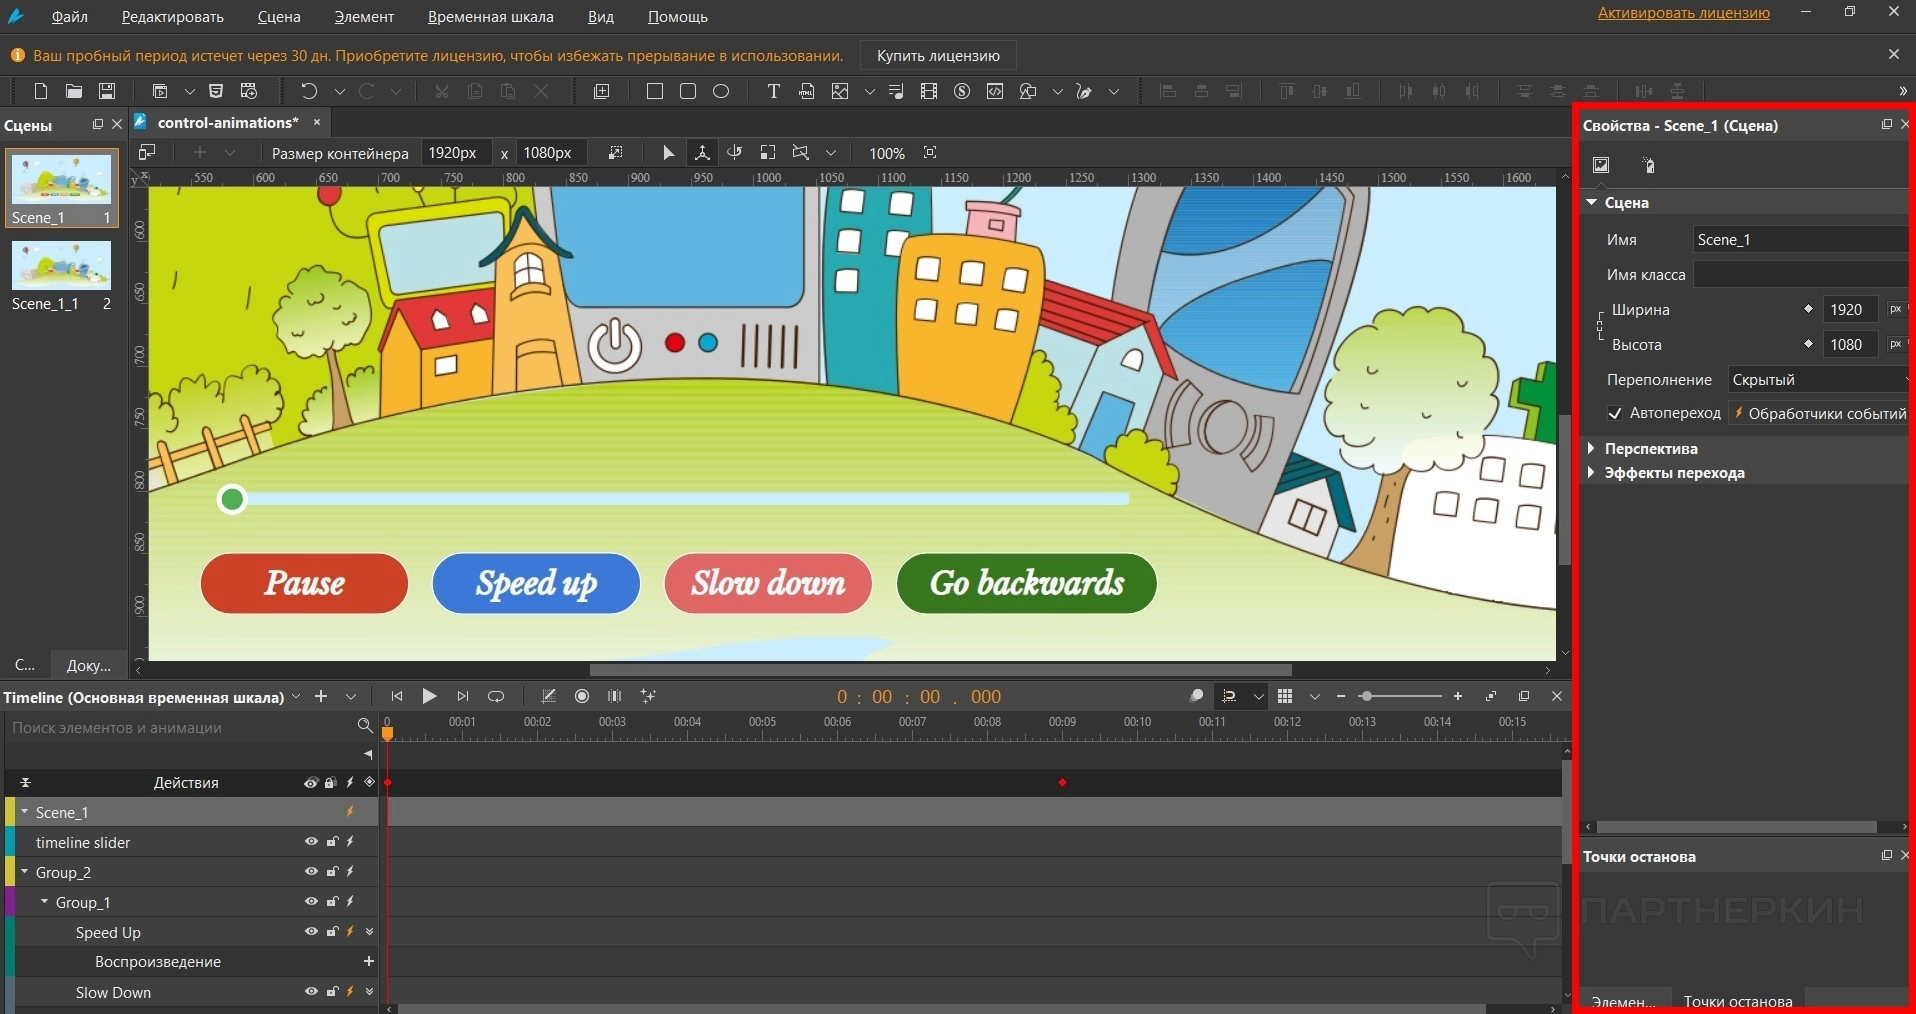The height and width of the screenshot is (1014, 1916).
Task: Toggle lock on Group_2 layer
Action: pyautogui.click(x=332, y=872)
